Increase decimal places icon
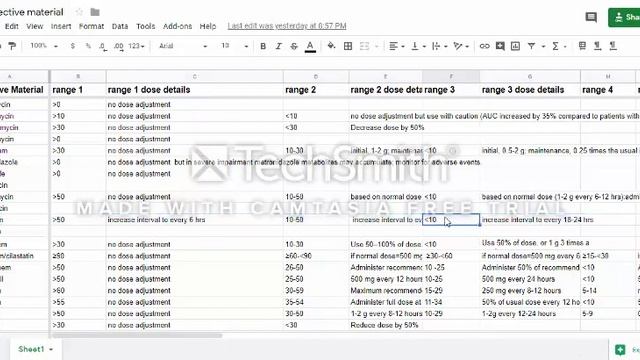 [118, 47]
